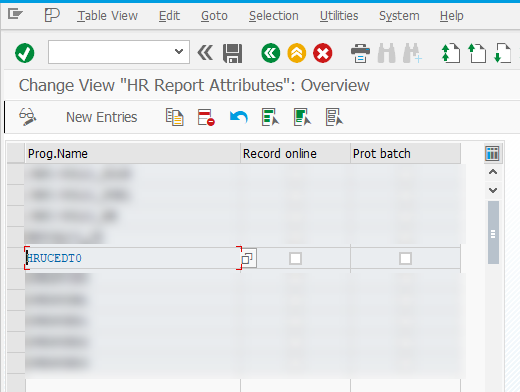Click the layout menu icon beside Table View
The height and width of the screenshot is (392, 520).
coord(52,15)
